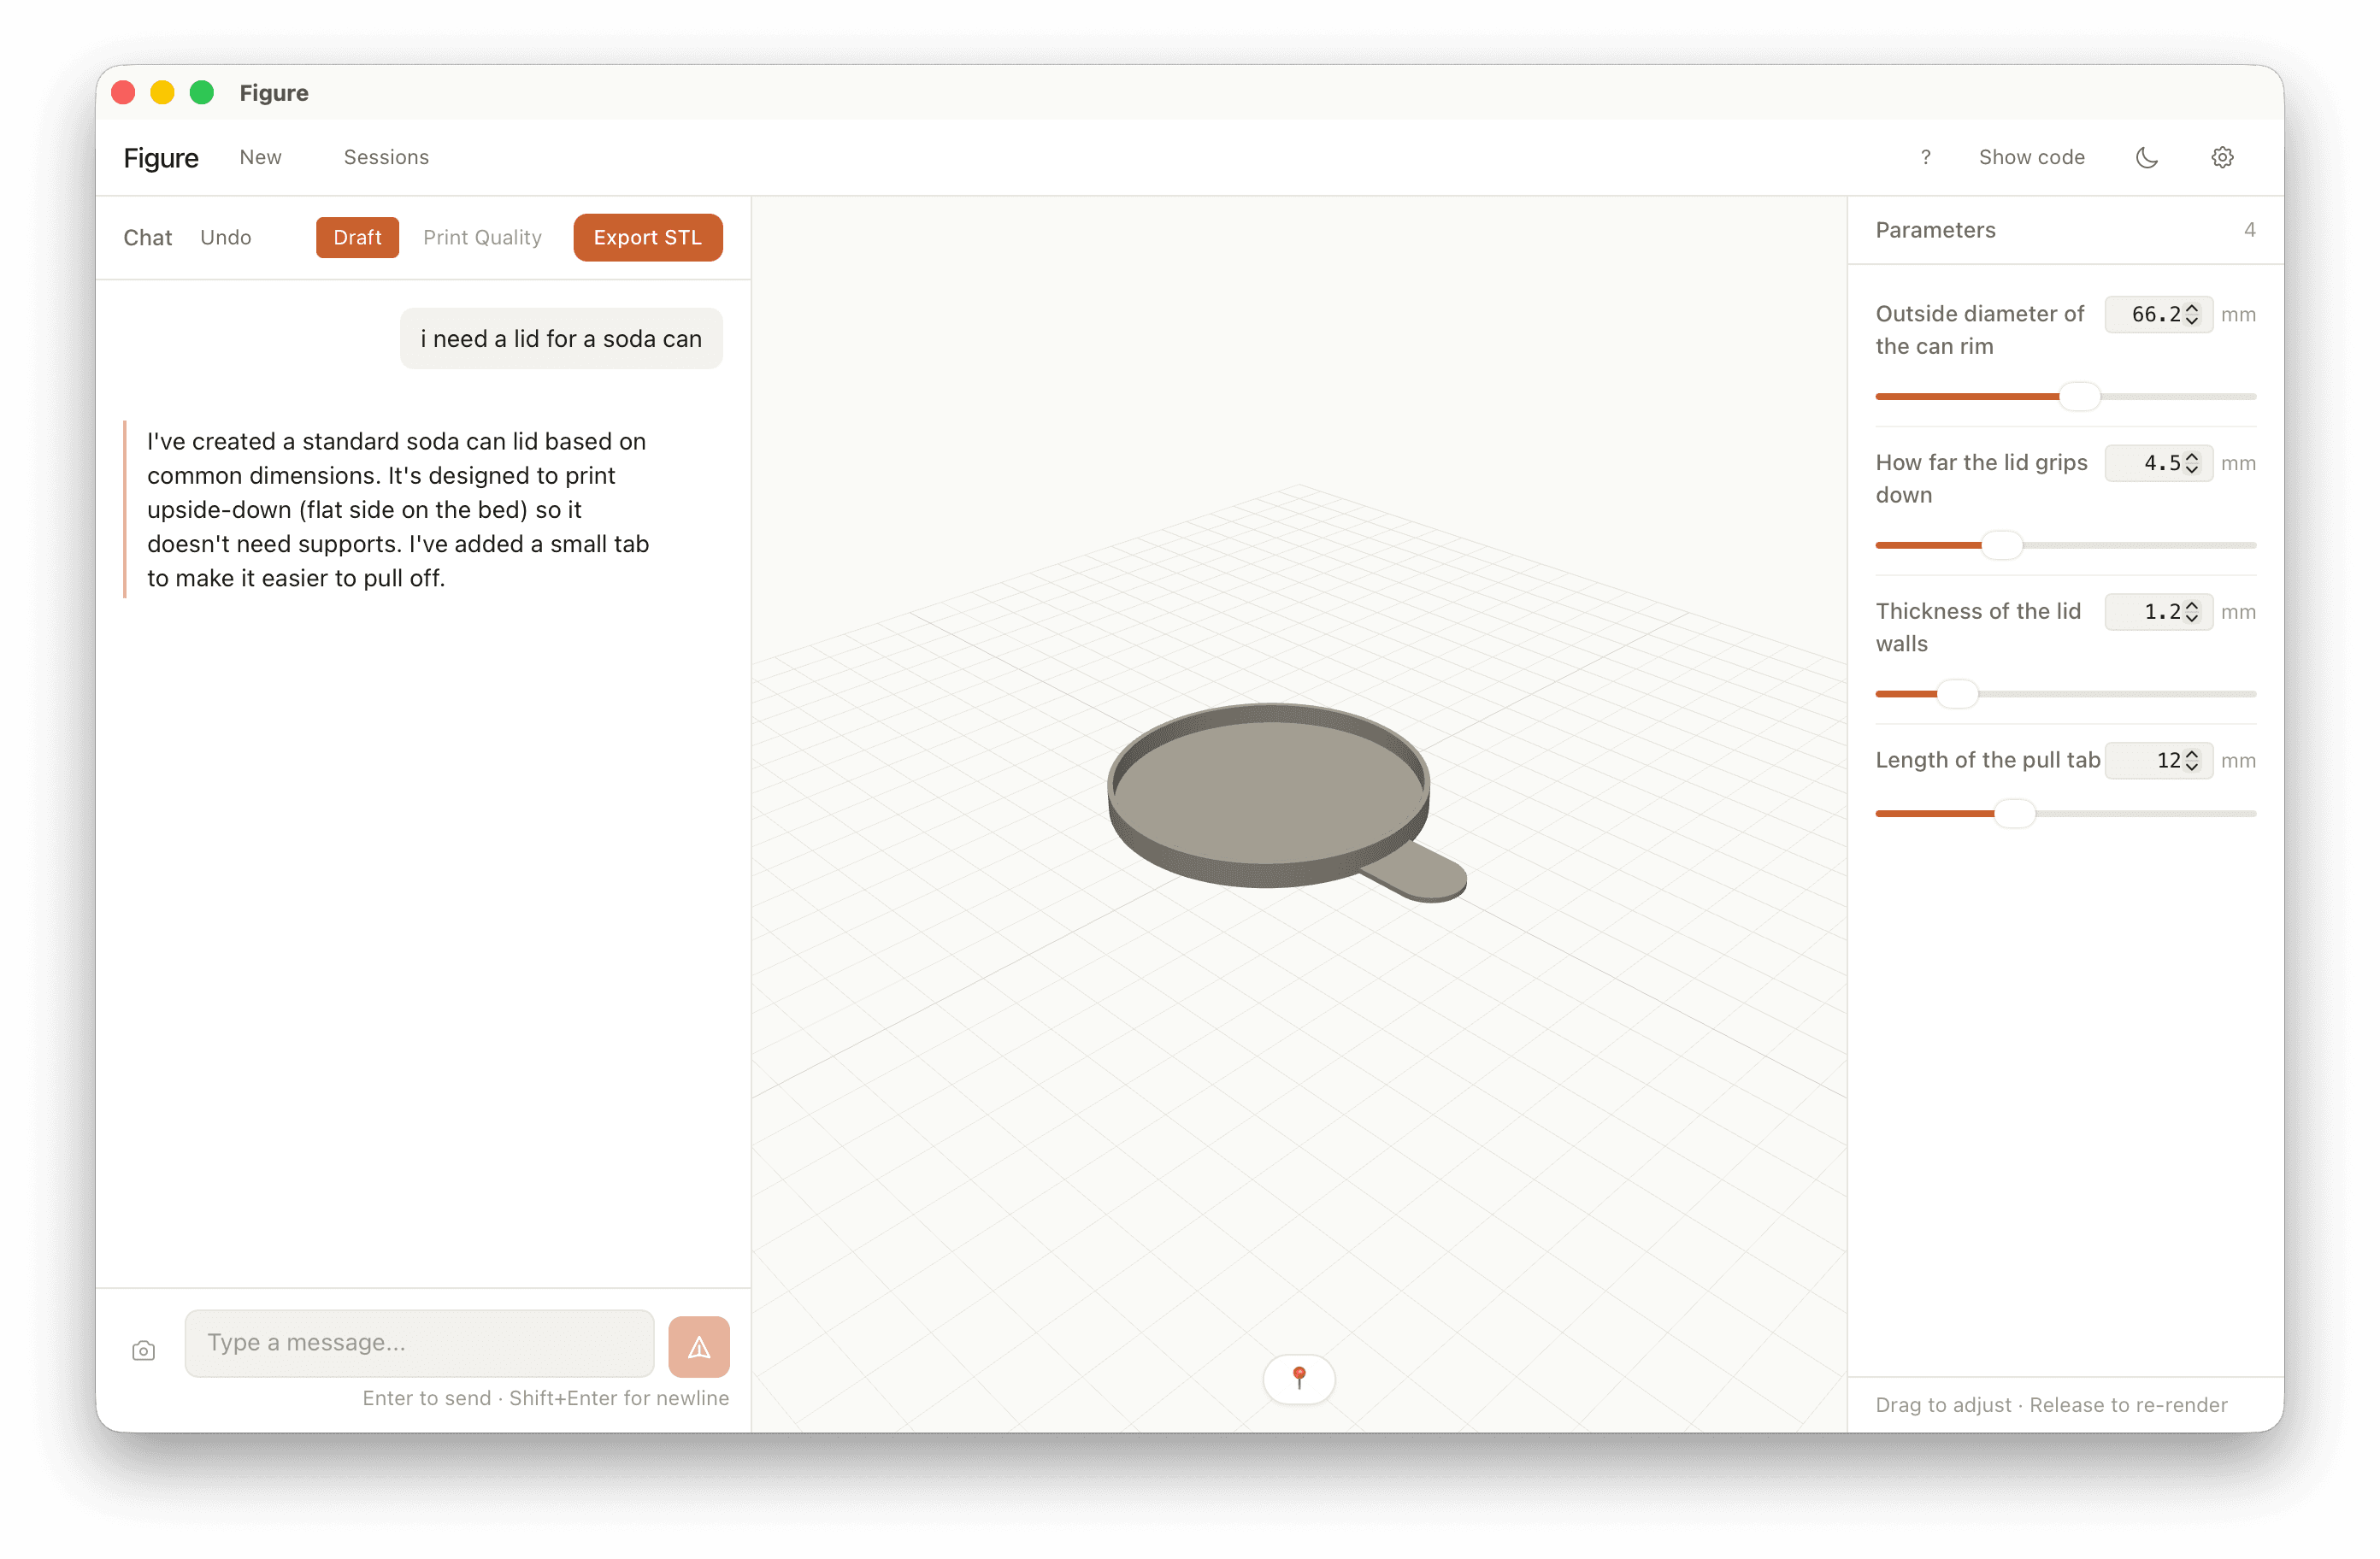Click the parameter count '4'
The height and width of the screenshot is (1559, 2380).
(2249, 230)
